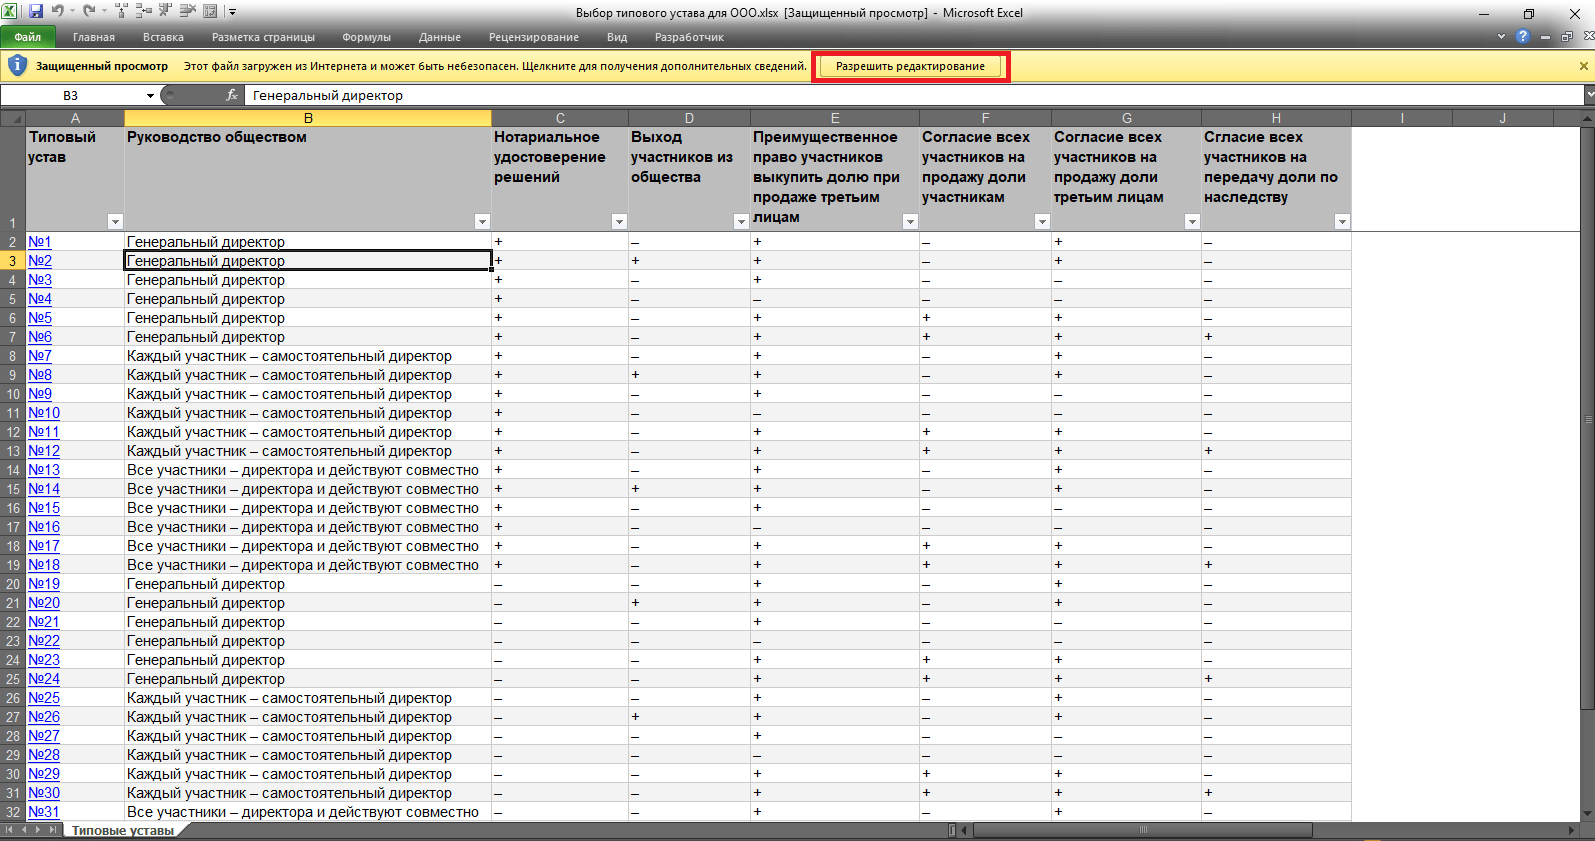Open filter dropdown for column F header
The height and width of the screenshot is (841, 1595).
point(1042,222)
